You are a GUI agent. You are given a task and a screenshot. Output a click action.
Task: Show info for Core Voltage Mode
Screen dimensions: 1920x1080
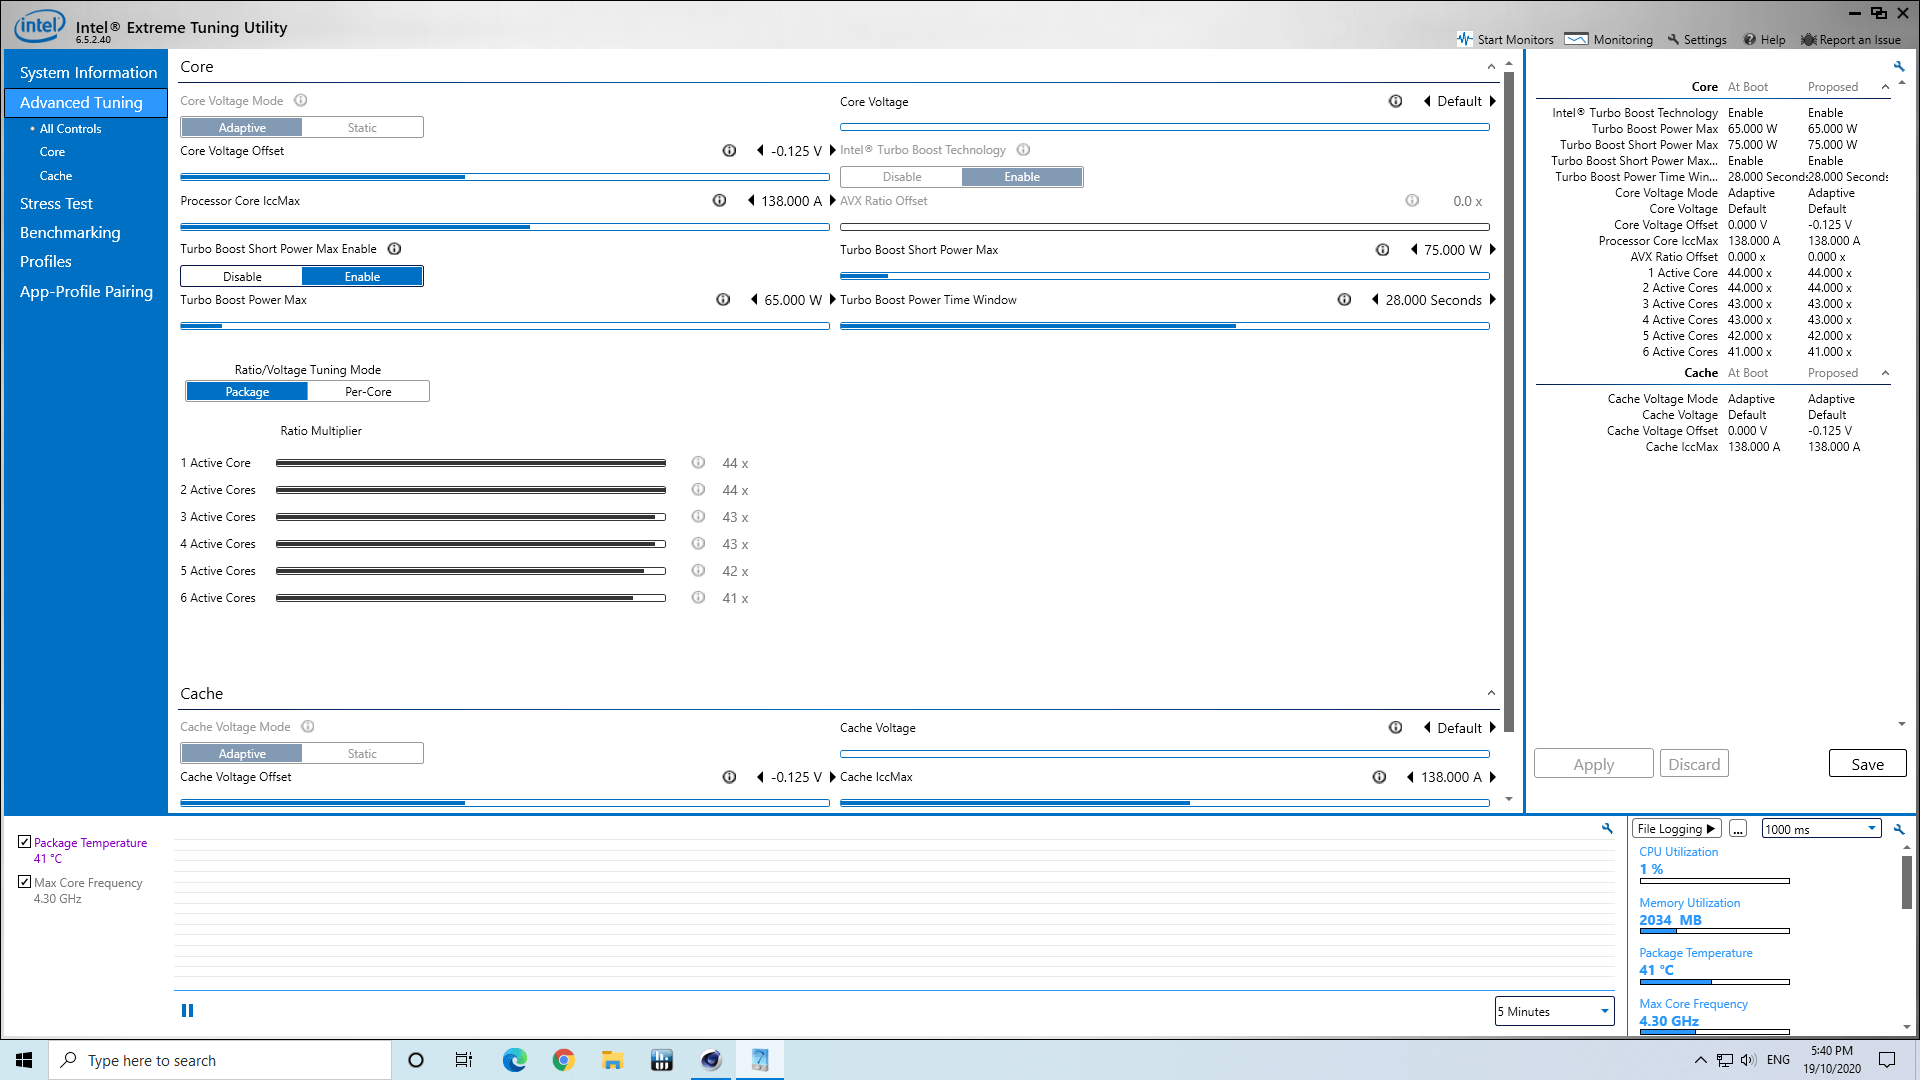pyautogui.click(x=301, y=101)
